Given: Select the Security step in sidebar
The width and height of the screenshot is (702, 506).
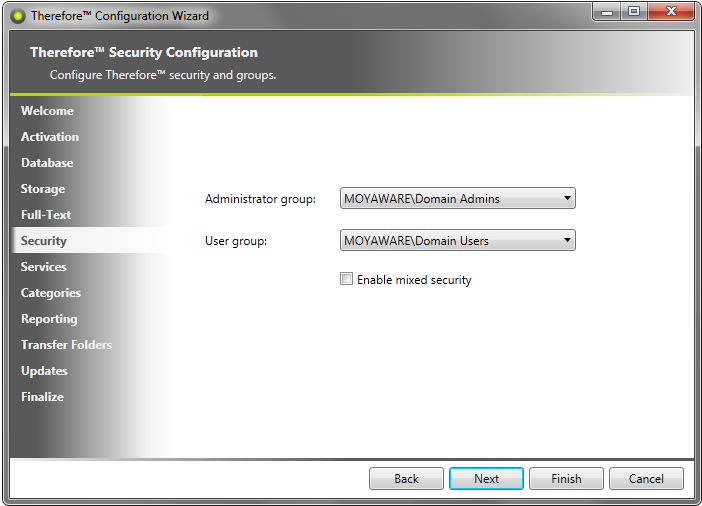Looking at the screenshot, I should tap(44, 241).
